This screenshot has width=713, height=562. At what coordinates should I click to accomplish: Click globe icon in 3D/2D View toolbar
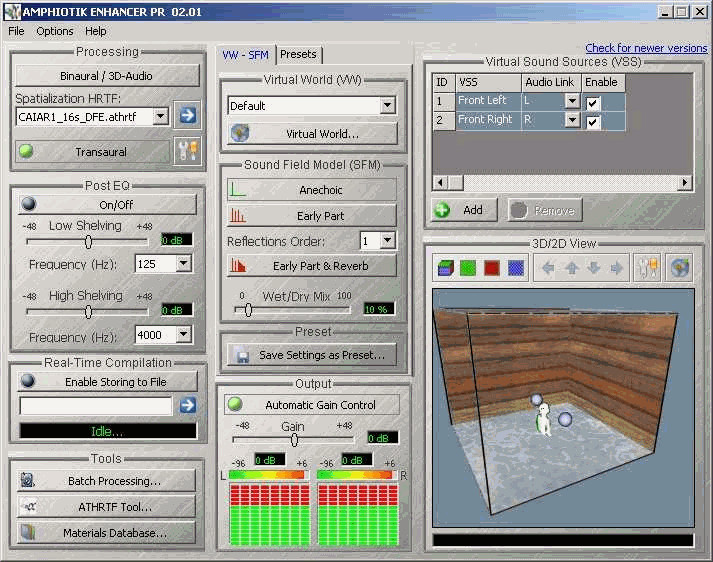pos(679,268)
